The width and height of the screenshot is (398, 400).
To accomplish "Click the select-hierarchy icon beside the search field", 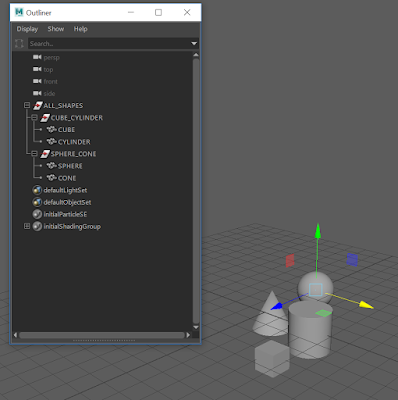I will [19, 43].
